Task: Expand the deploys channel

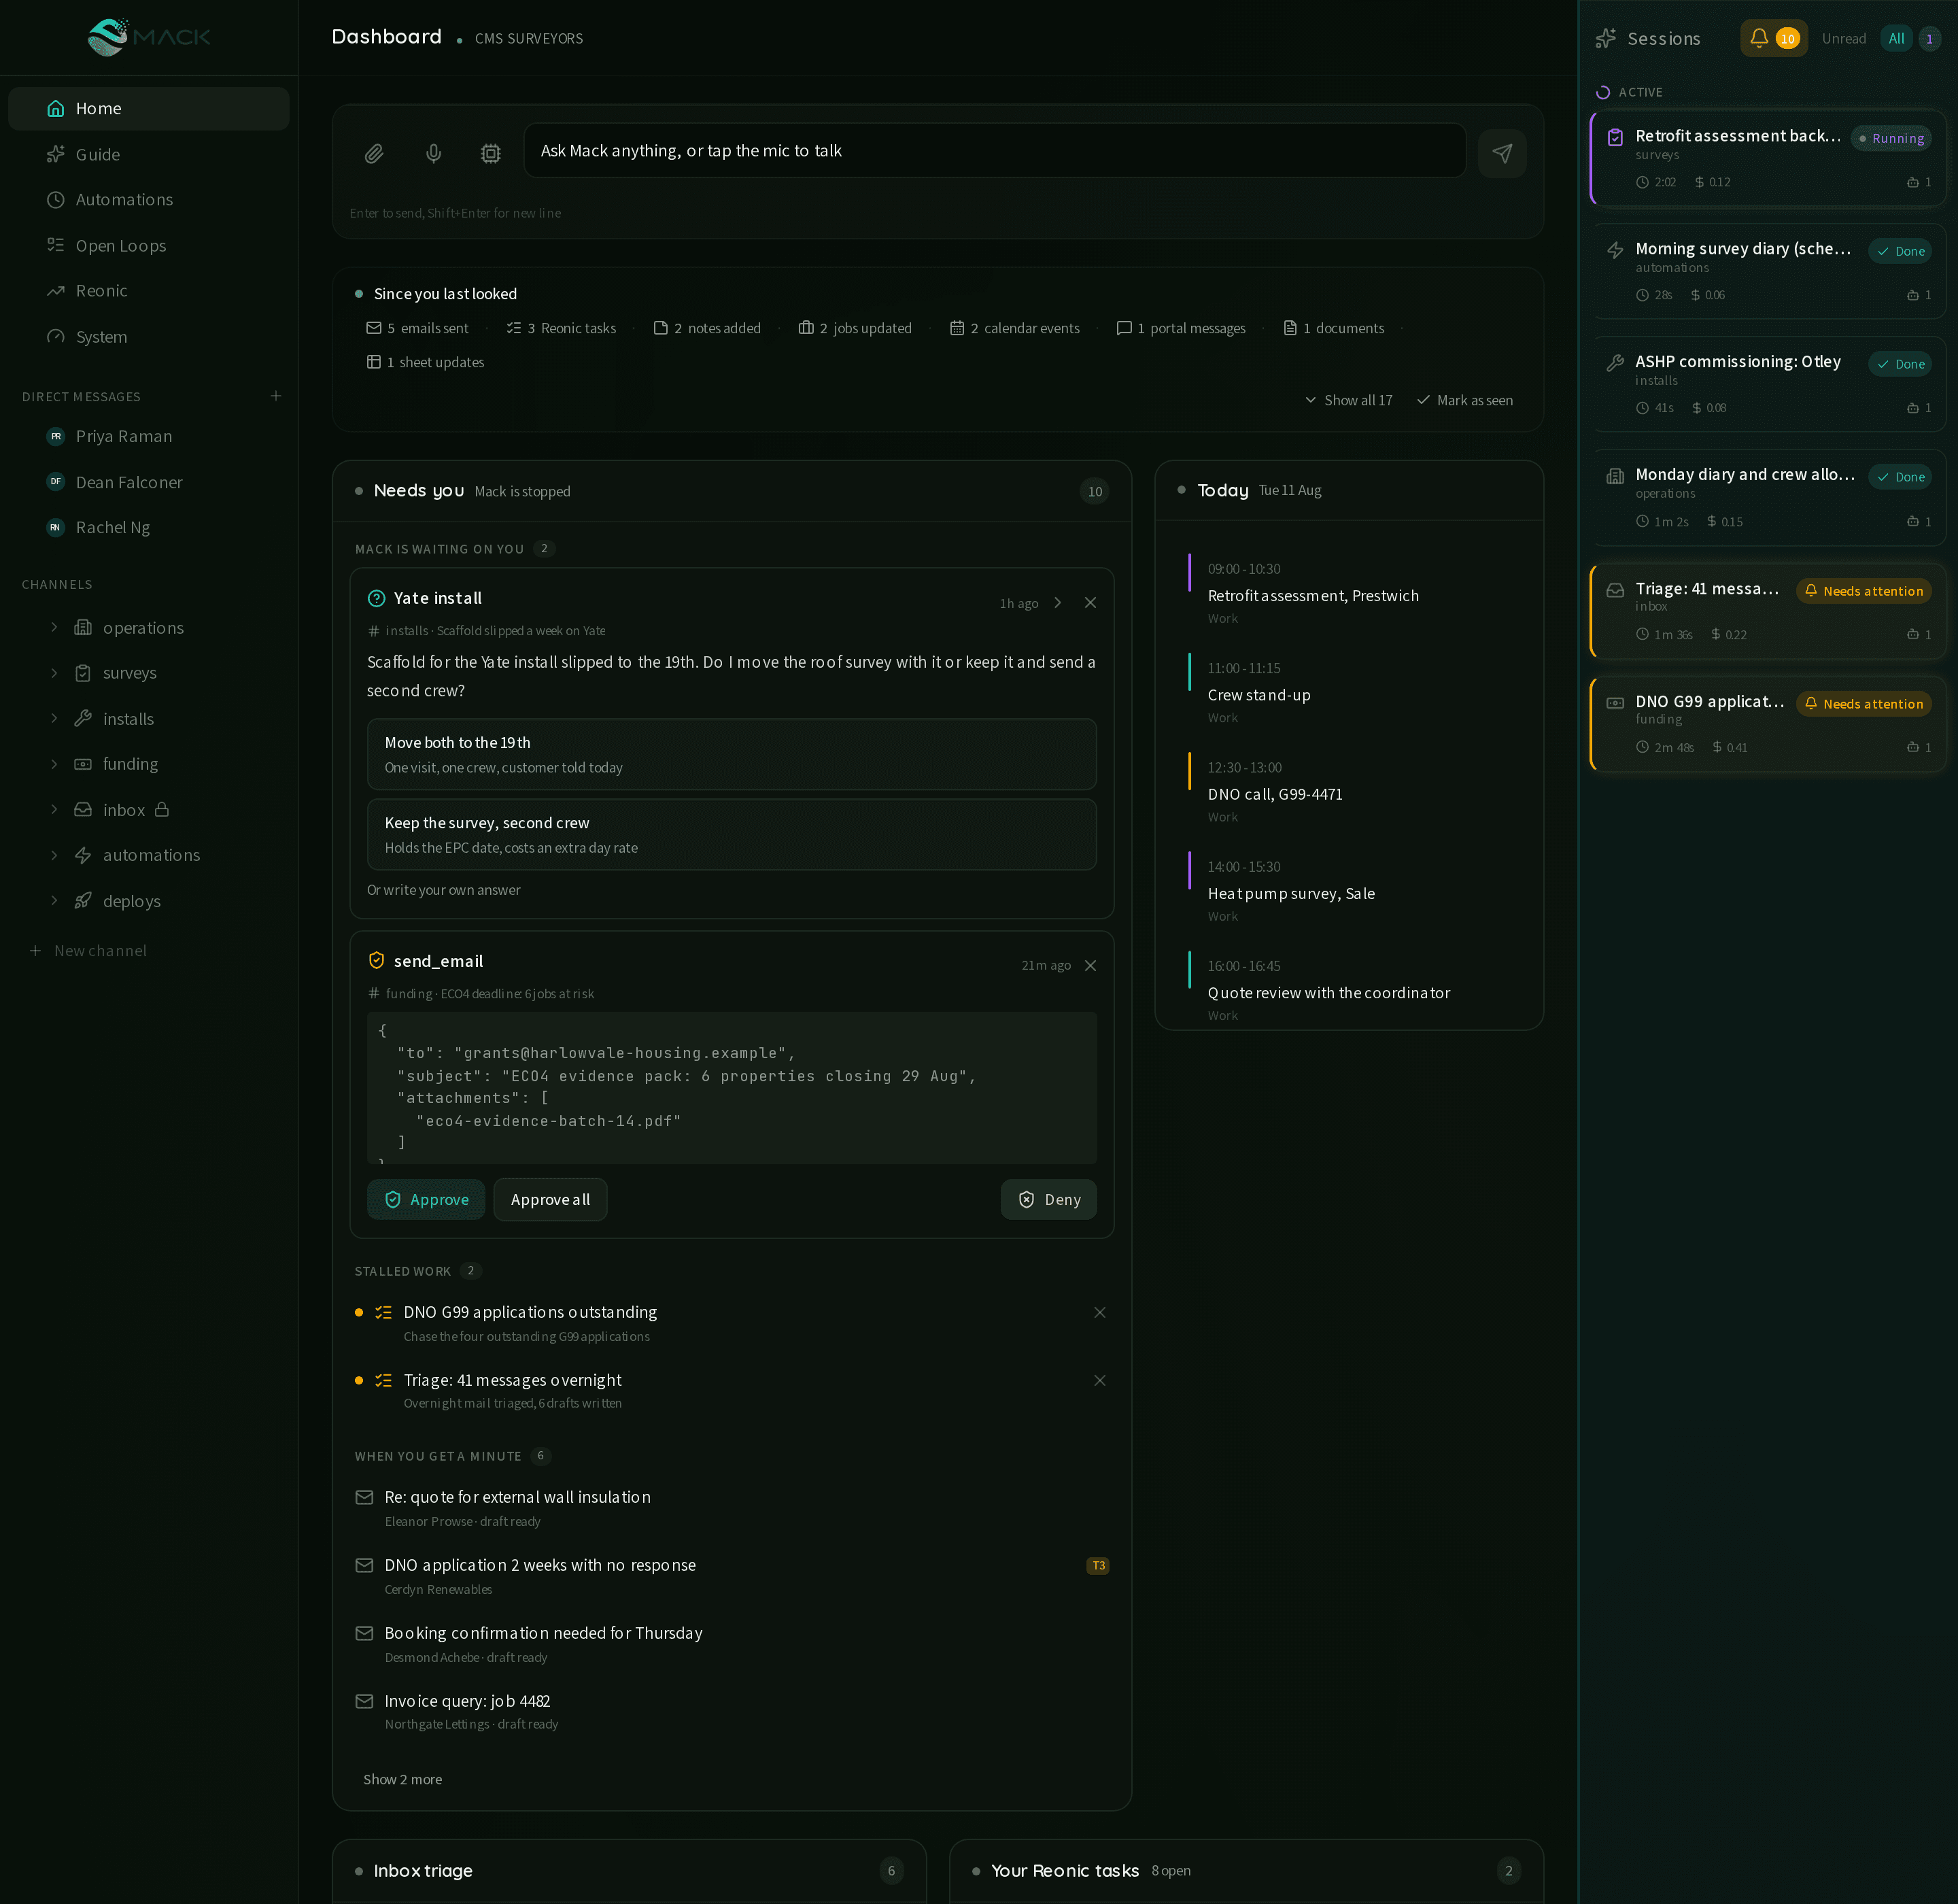Action: click(x=54, y=900)
